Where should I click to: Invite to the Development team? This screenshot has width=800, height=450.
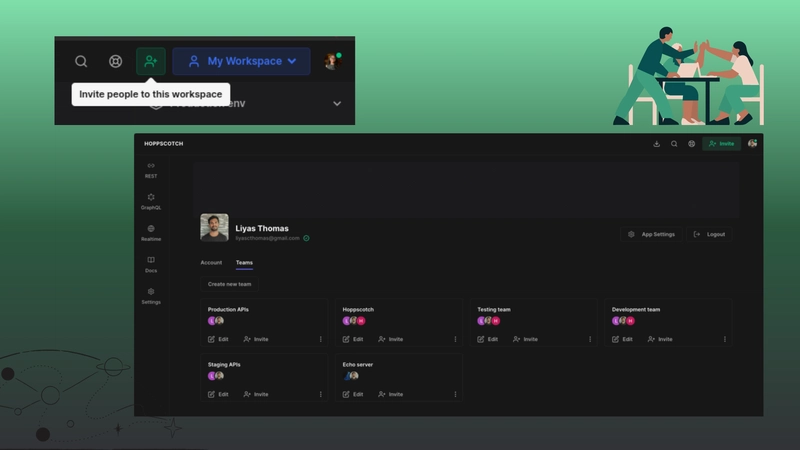pyautogui.click(x=660, y=339)
